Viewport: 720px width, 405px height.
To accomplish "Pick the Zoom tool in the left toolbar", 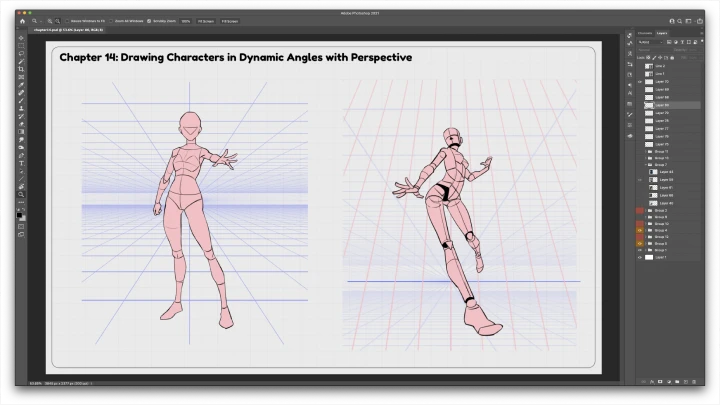I will point(21,194).
